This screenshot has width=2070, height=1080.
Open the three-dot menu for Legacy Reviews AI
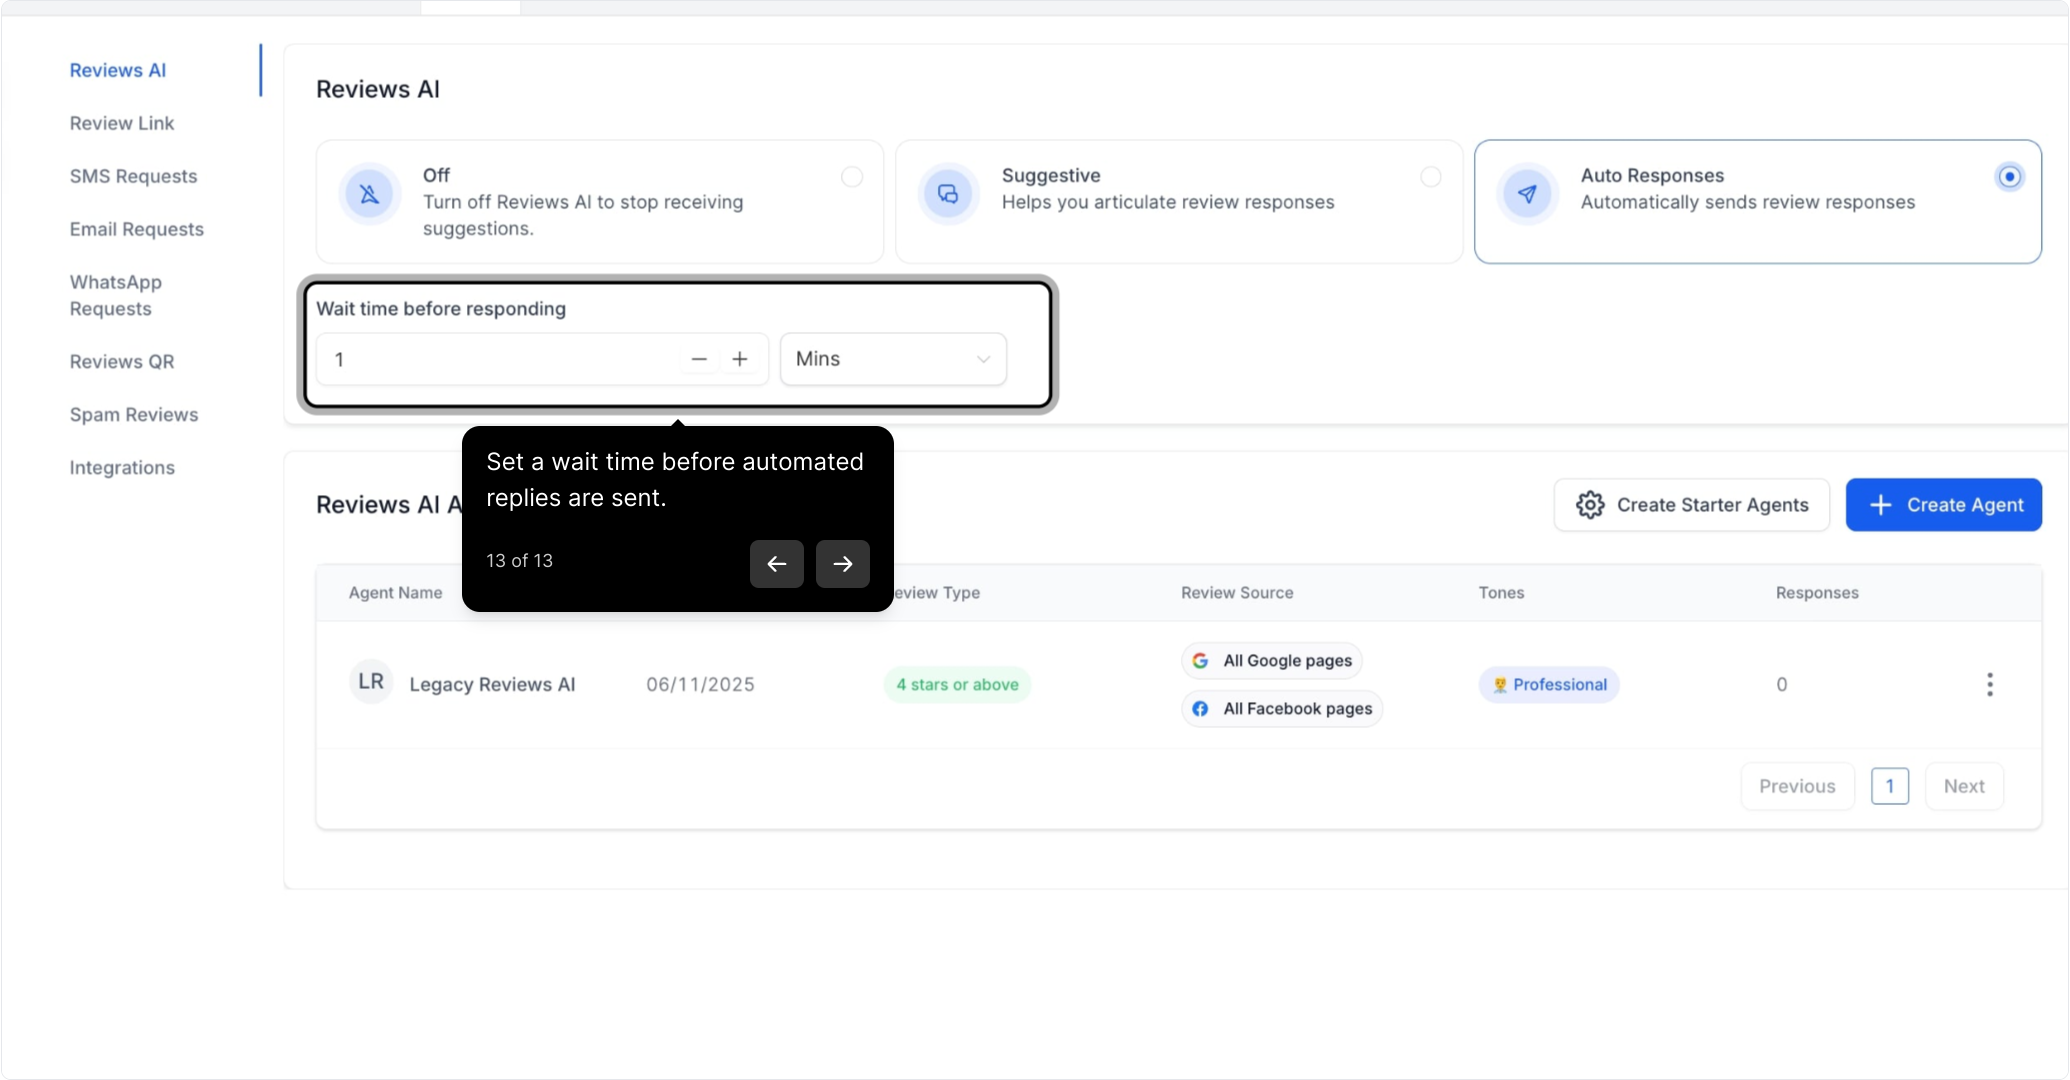(1990, 685)
